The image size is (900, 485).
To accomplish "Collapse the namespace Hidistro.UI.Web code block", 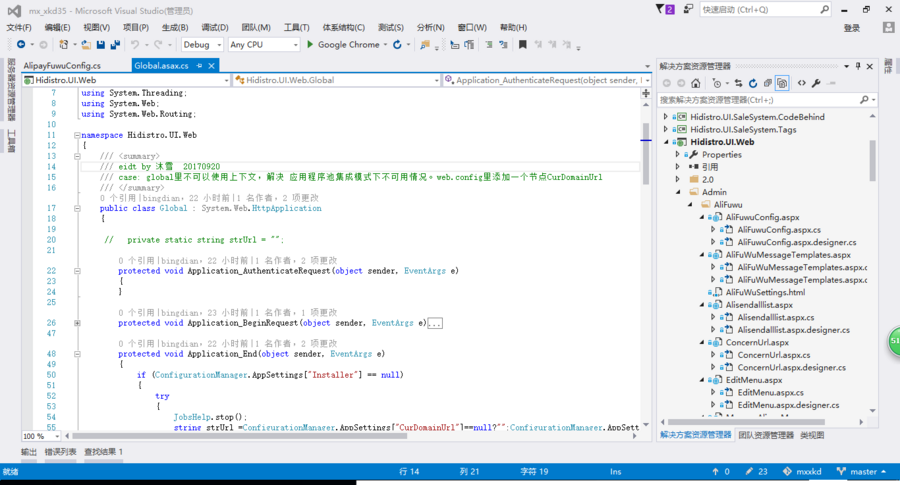I will pos(77,135).
